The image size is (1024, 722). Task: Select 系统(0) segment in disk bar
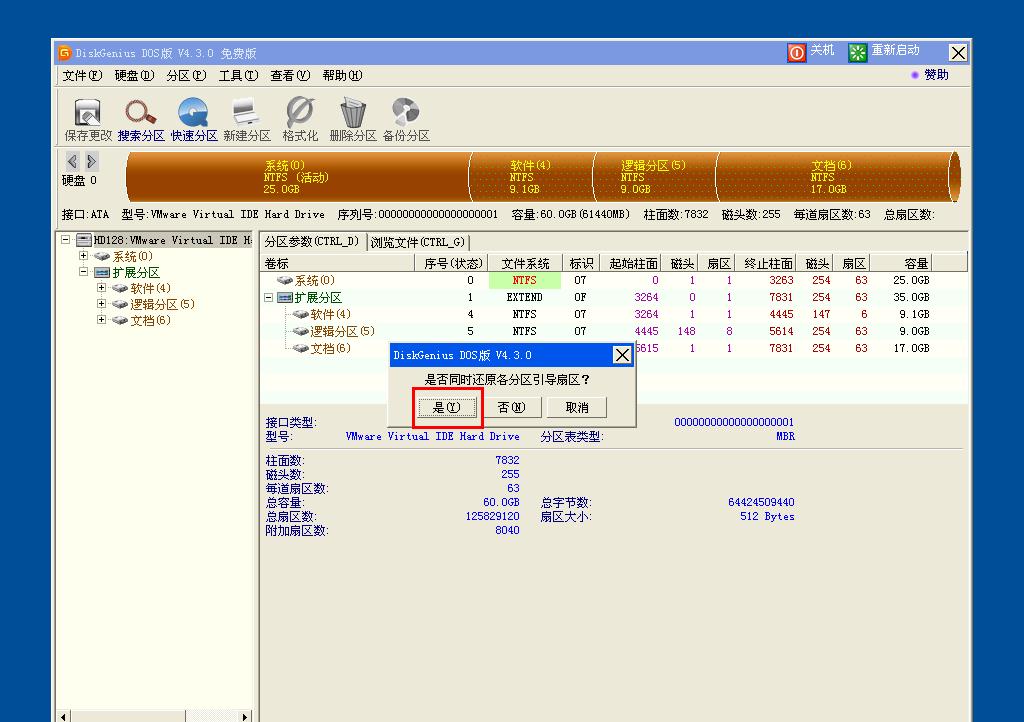(298, 177)
